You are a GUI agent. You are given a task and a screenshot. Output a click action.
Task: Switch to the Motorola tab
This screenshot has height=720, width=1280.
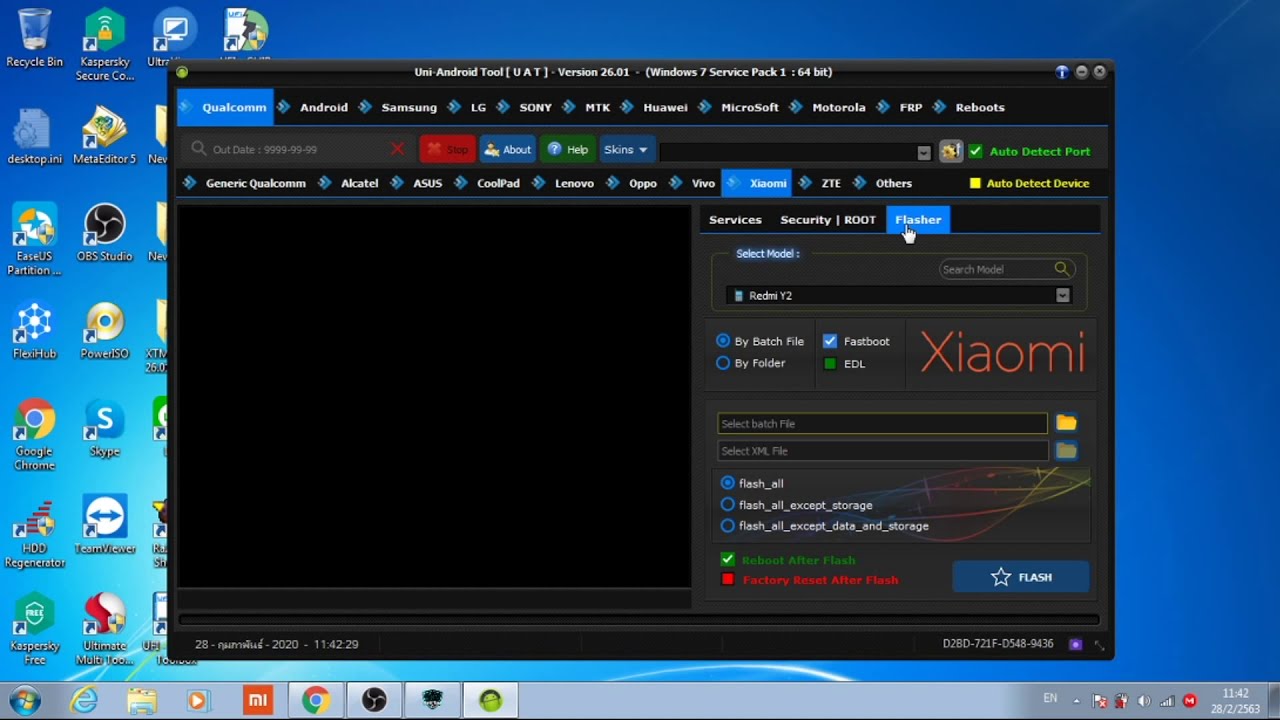click(x=828, y=107)
